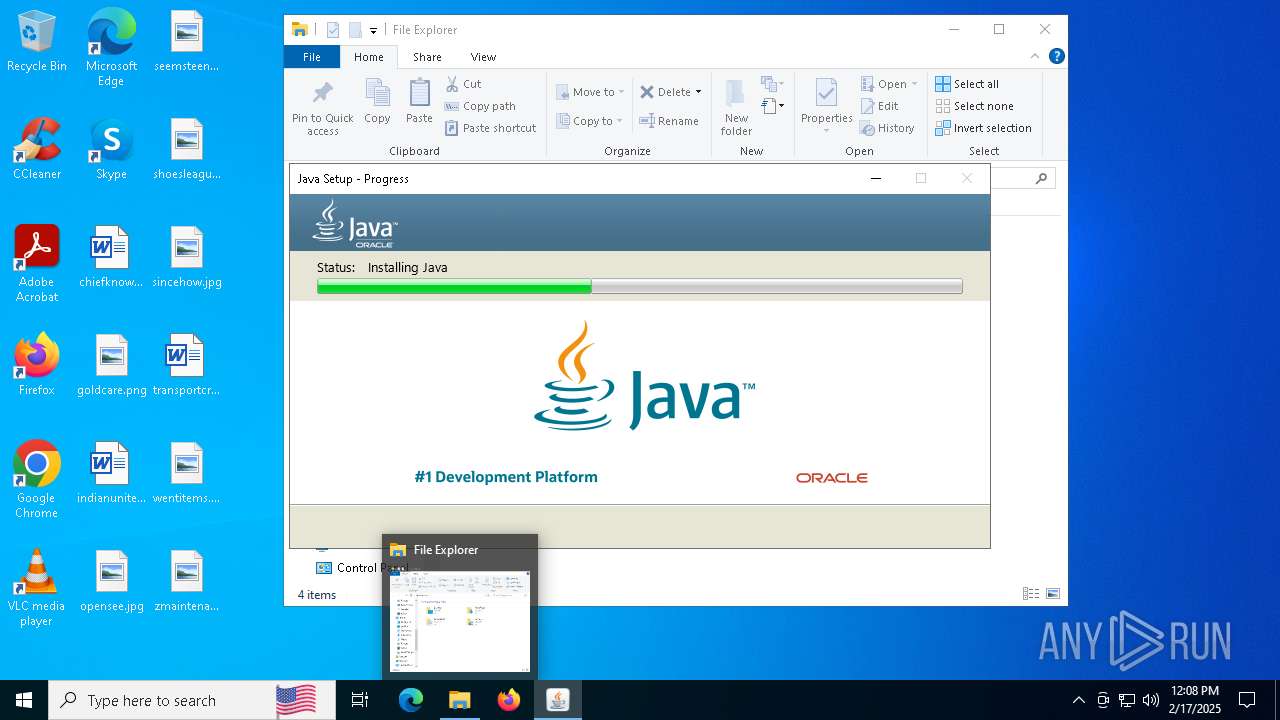Open Task View on taskbar
Screen dimensions: 1280x720
pyautogui.click(x=360, y=700)
